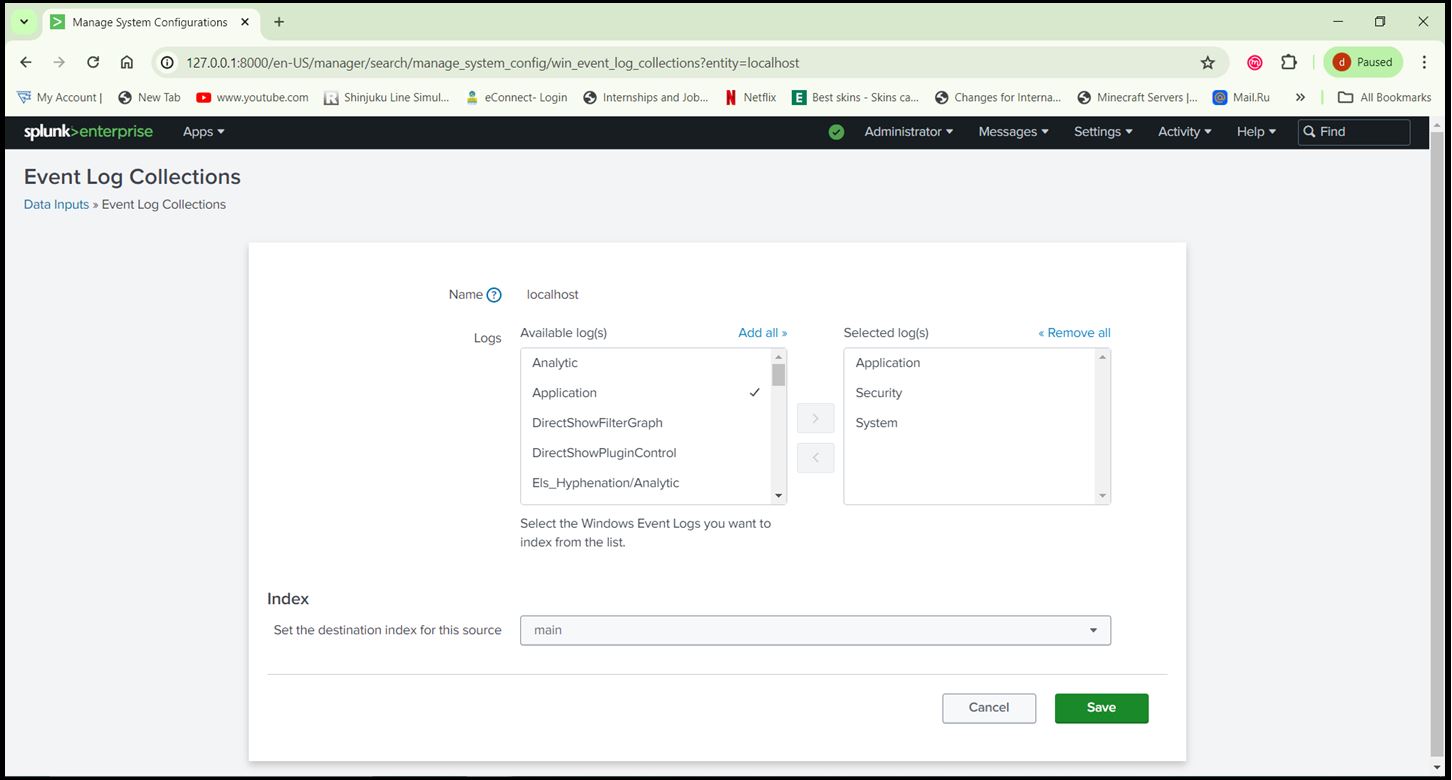
Task: Click the browser reload icon
Action: pos(93,62)
